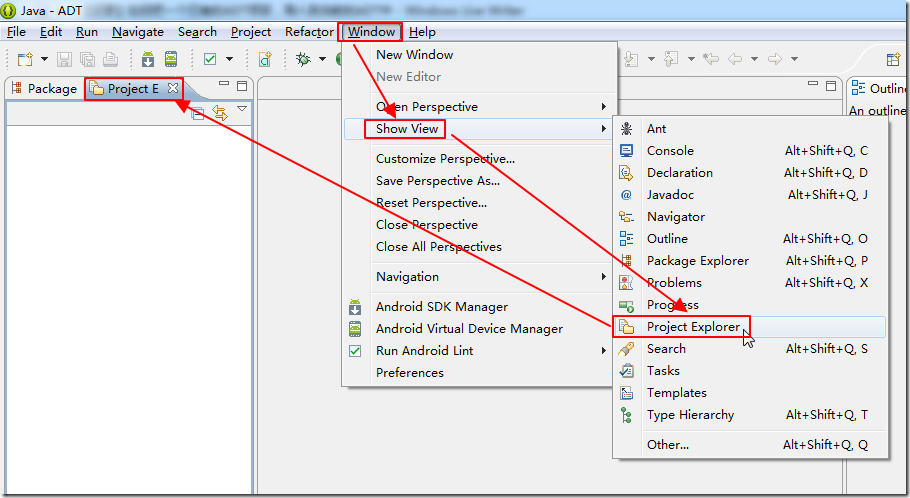Choose Other... in the Show View submenu
The width and height of the screenshot is (910, 498).
[x=750, y=445]
